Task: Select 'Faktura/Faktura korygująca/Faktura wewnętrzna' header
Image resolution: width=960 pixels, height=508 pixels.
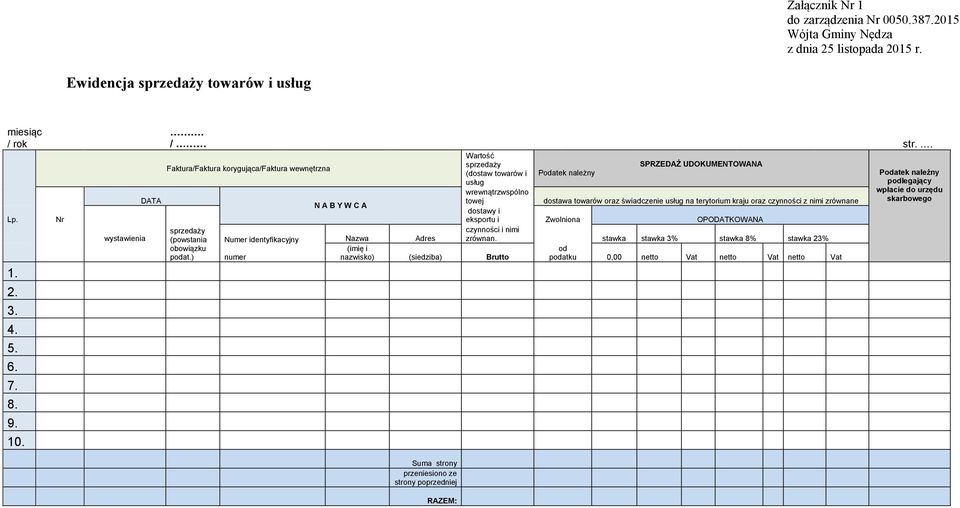Action: (x=248, y=168)
